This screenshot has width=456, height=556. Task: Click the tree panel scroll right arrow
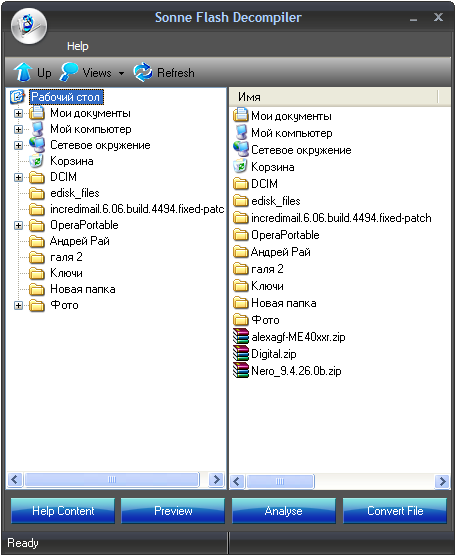pyautogui.click(x=216, y=480)
